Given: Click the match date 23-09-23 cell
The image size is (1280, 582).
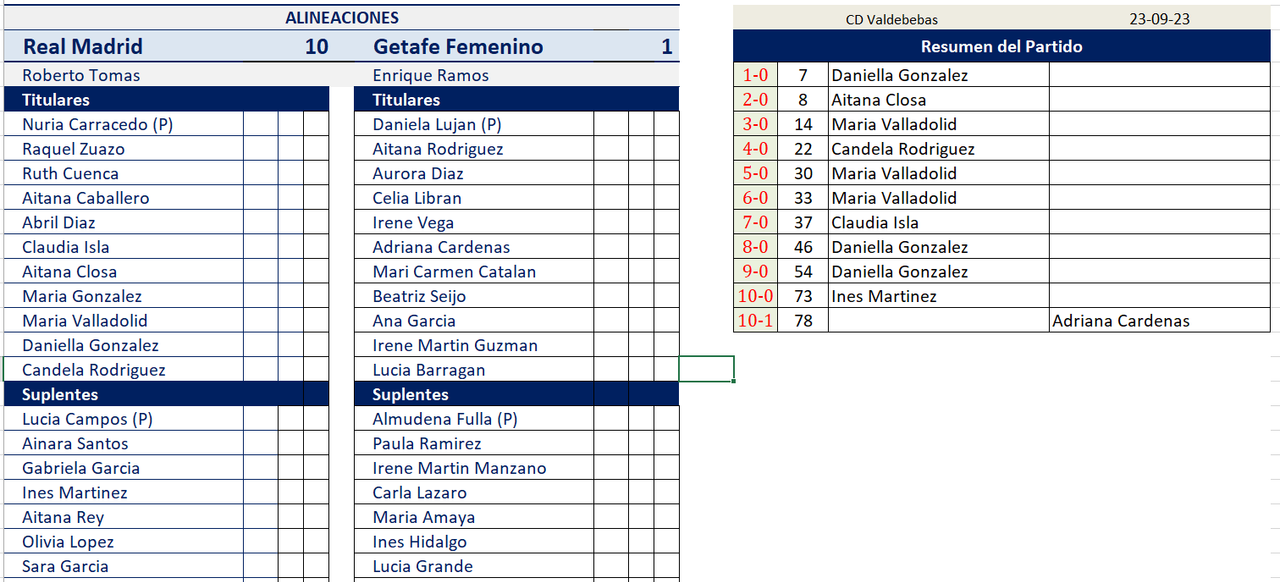Looking at the screenshot, I should 1159,19.
